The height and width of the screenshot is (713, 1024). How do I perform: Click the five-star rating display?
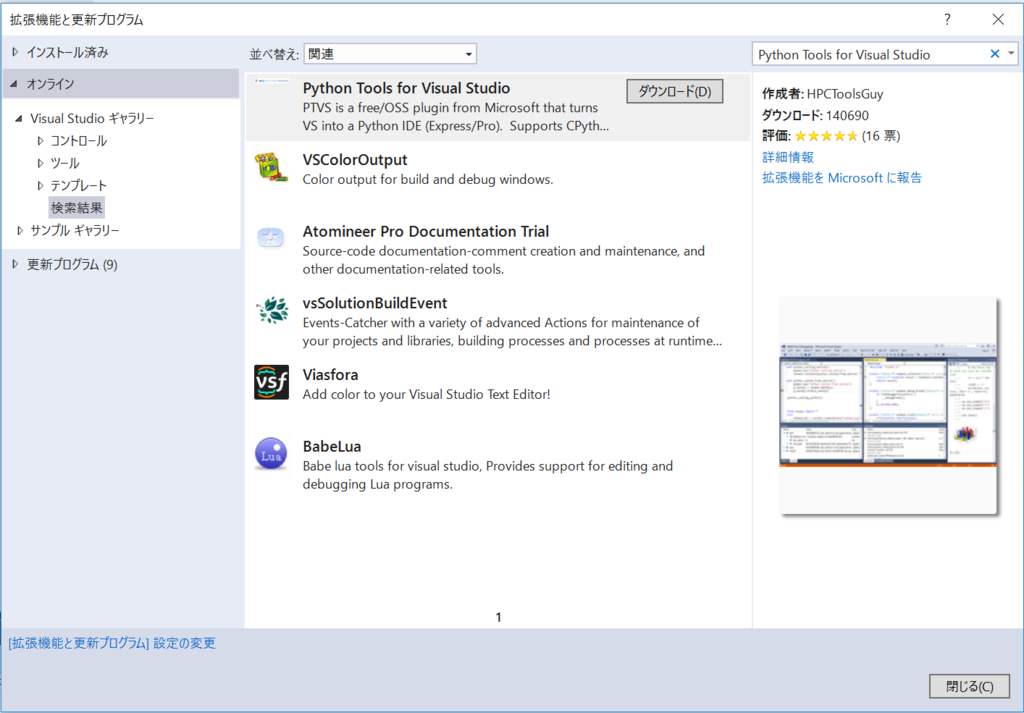click(x=825, y=136)
